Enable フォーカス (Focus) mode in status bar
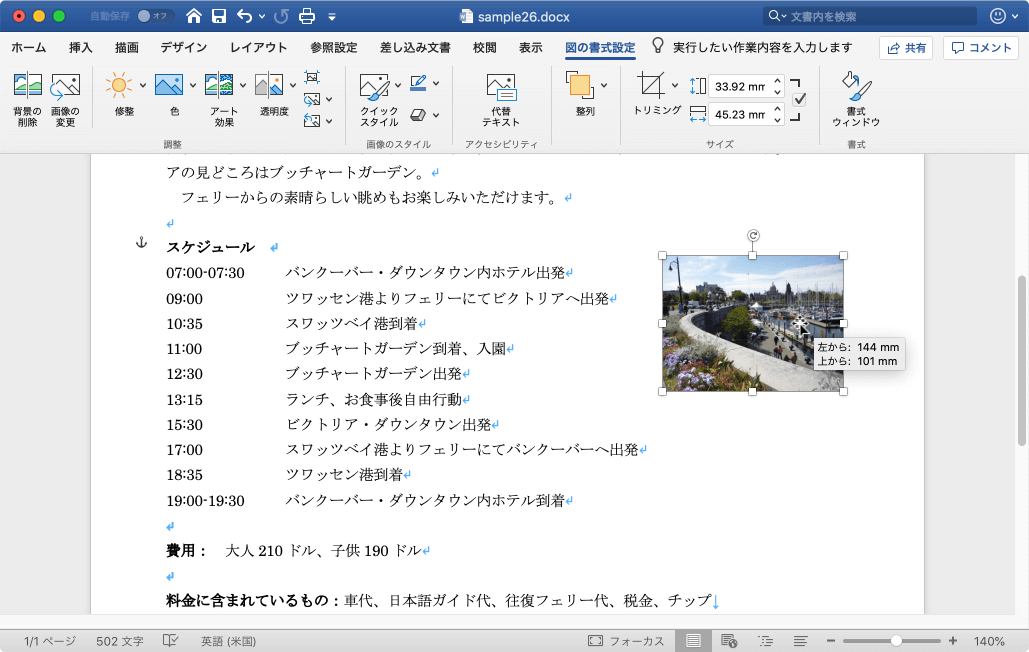1029x652 pixels. point(626,641)
